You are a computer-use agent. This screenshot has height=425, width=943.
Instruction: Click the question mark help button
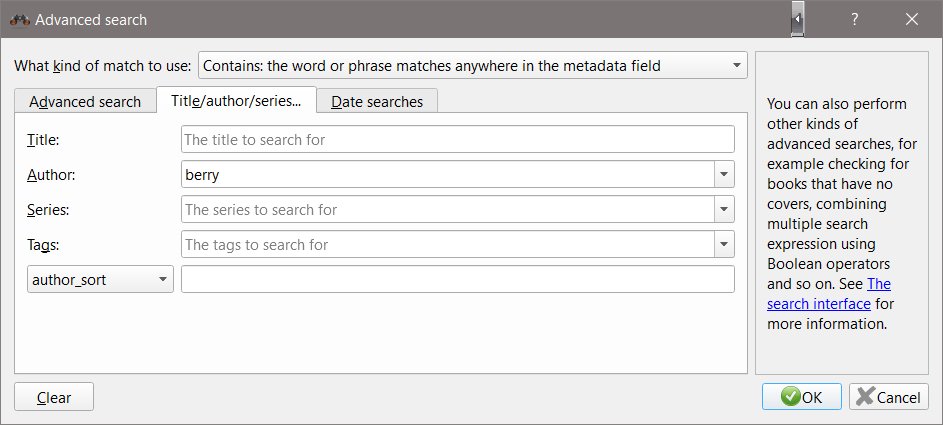coord(856,19)
